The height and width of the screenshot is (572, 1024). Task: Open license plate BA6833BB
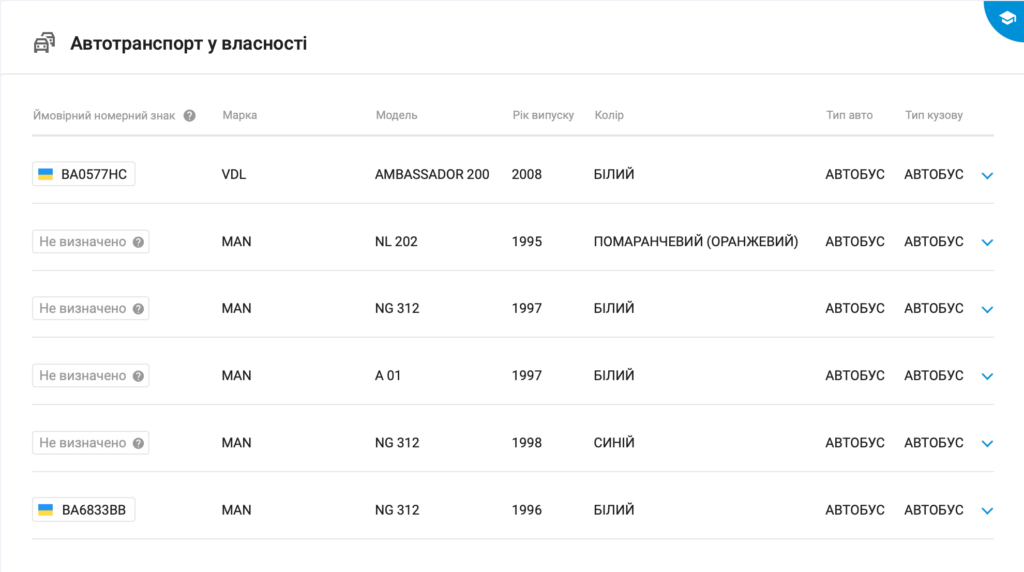click(x=84, y=510)
